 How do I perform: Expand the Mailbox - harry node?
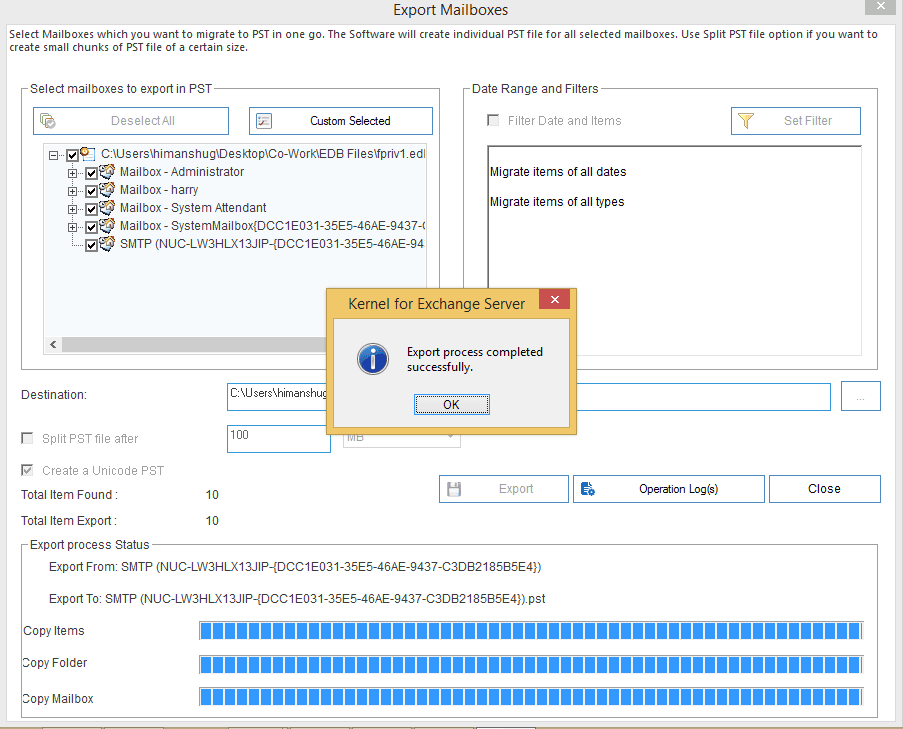coord(72,191)
